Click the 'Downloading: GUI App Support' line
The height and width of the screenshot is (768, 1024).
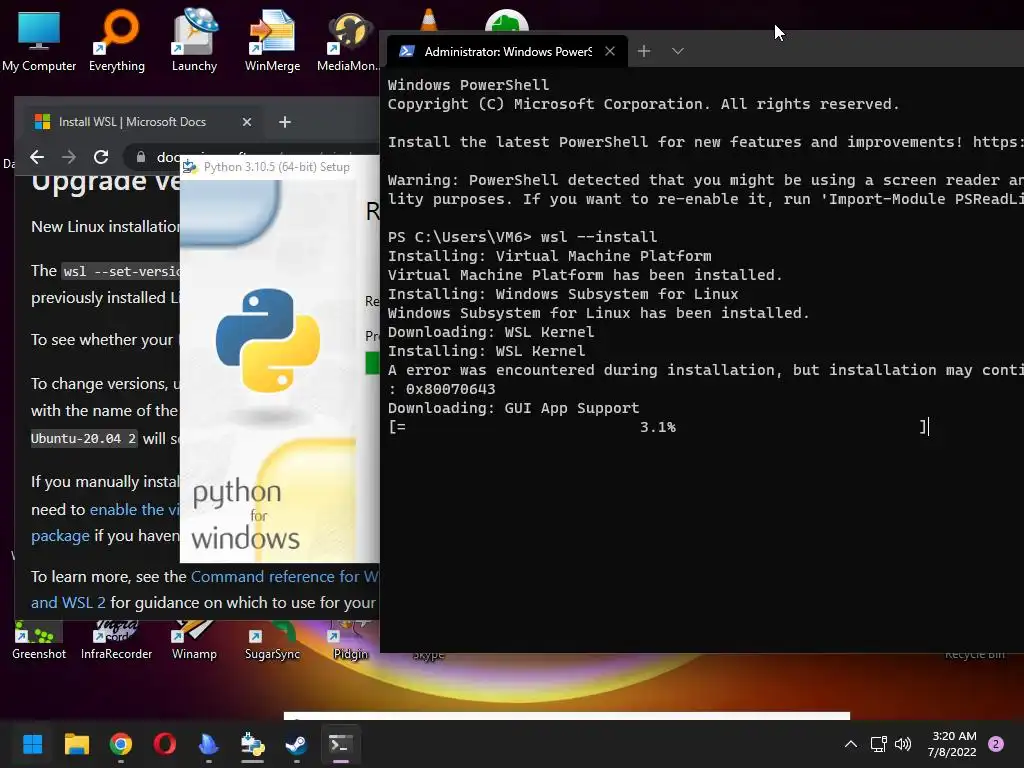(x=513, y=408)
